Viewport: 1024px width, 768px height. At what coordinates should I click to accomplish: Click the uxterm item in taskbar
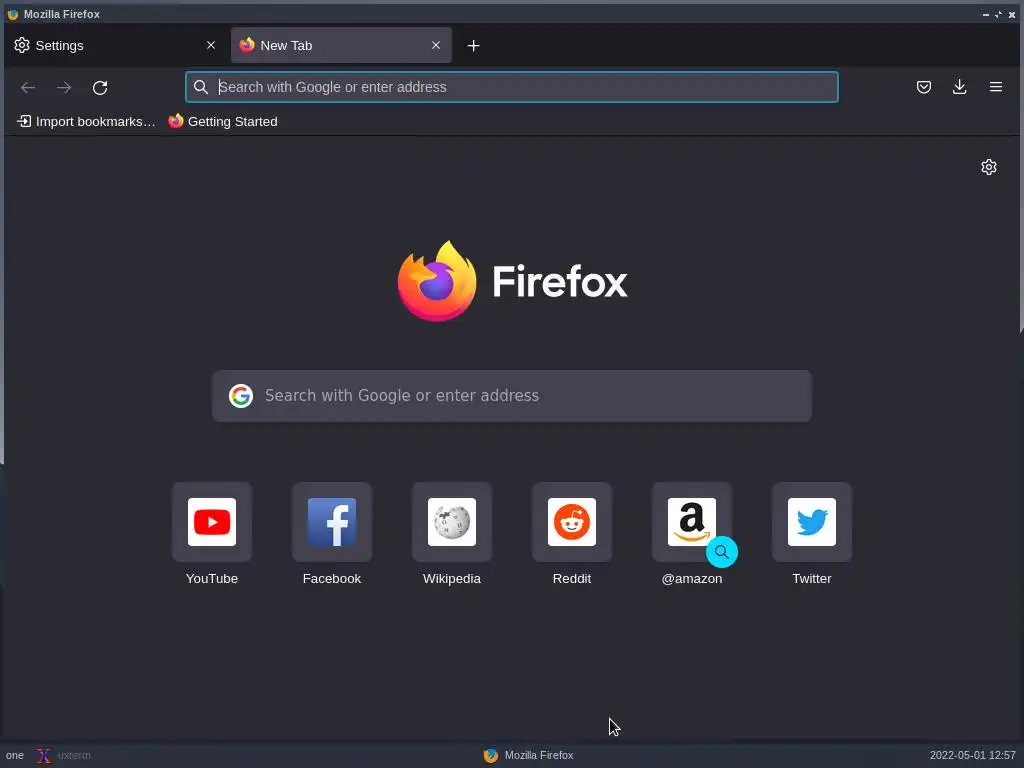pos(64,756)
